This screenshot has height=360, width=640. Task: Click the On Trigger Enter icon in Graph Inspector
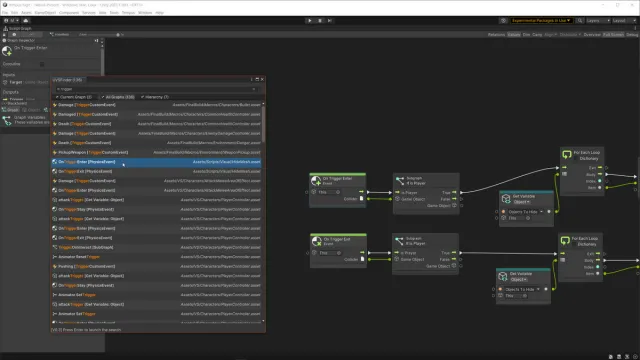pos(7,51)
